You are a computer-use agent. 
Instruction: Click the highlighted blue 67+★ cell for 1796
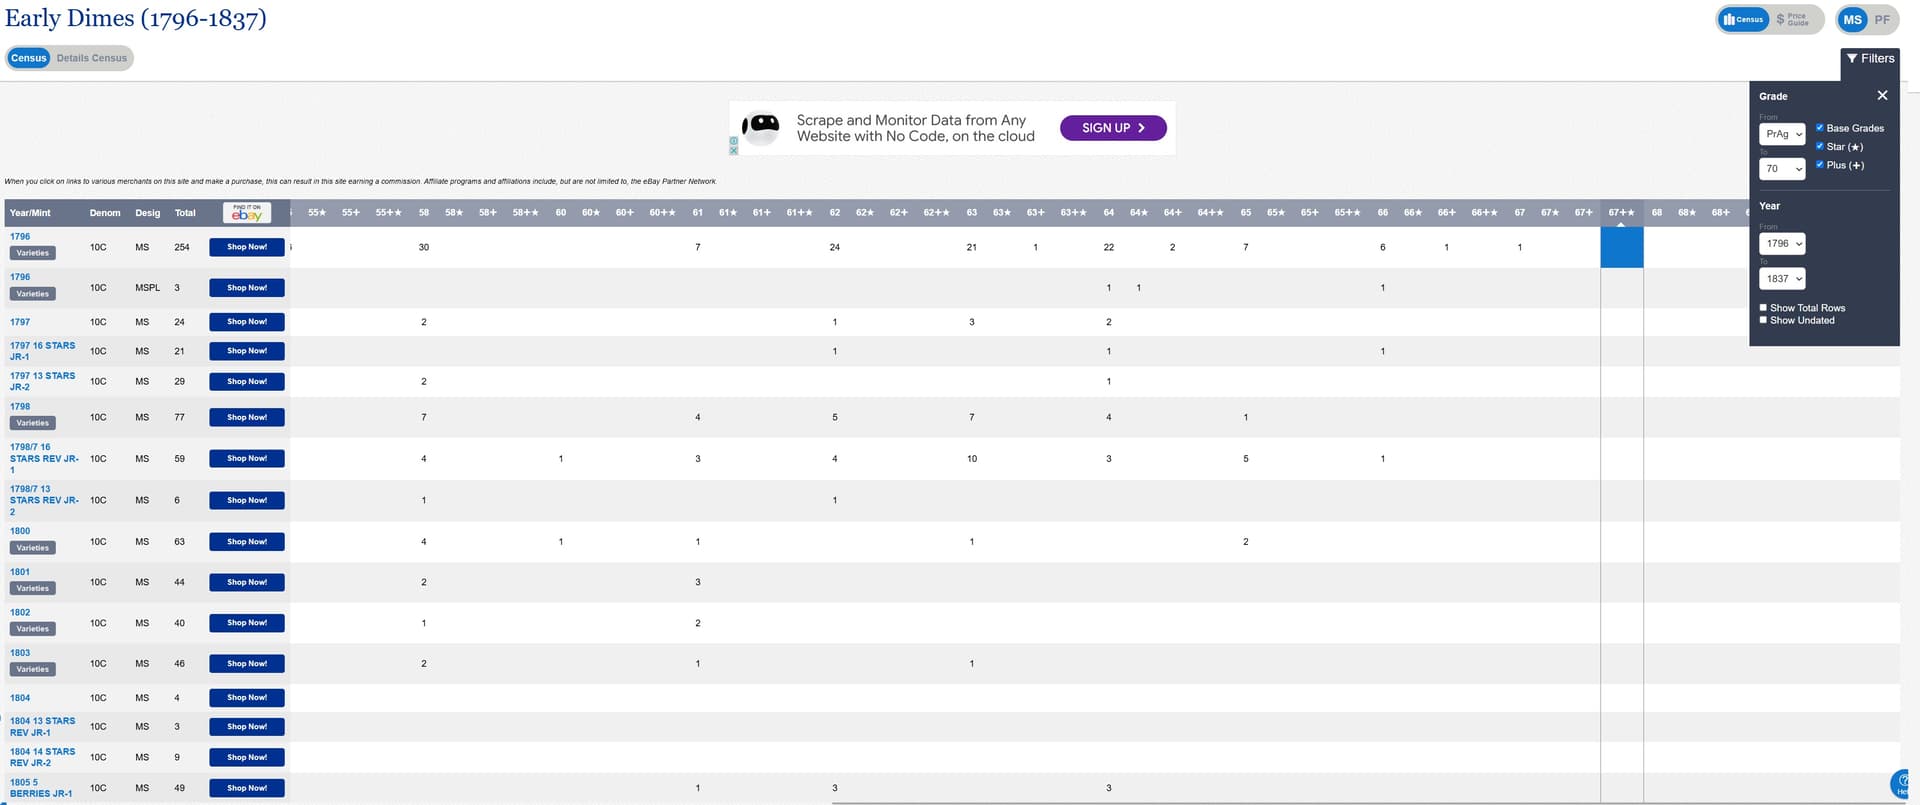point(1621,247)
